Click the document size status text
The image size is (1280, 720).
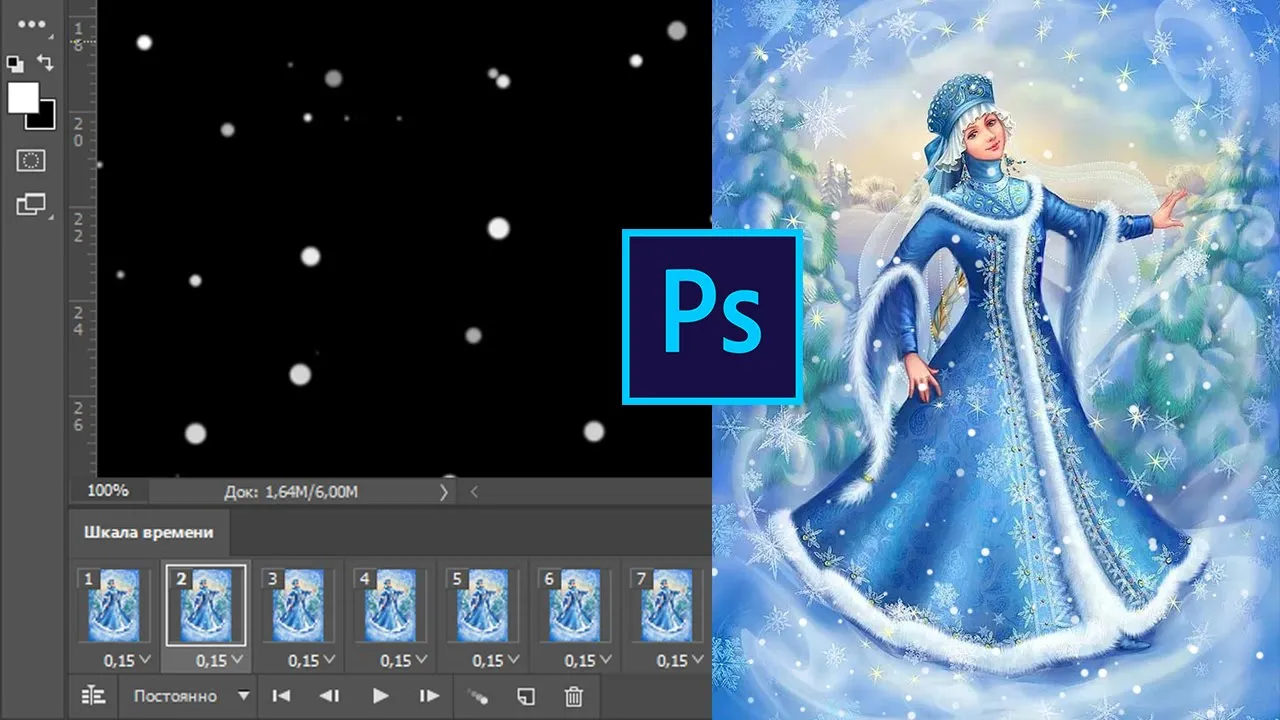[x=292, y=492]
